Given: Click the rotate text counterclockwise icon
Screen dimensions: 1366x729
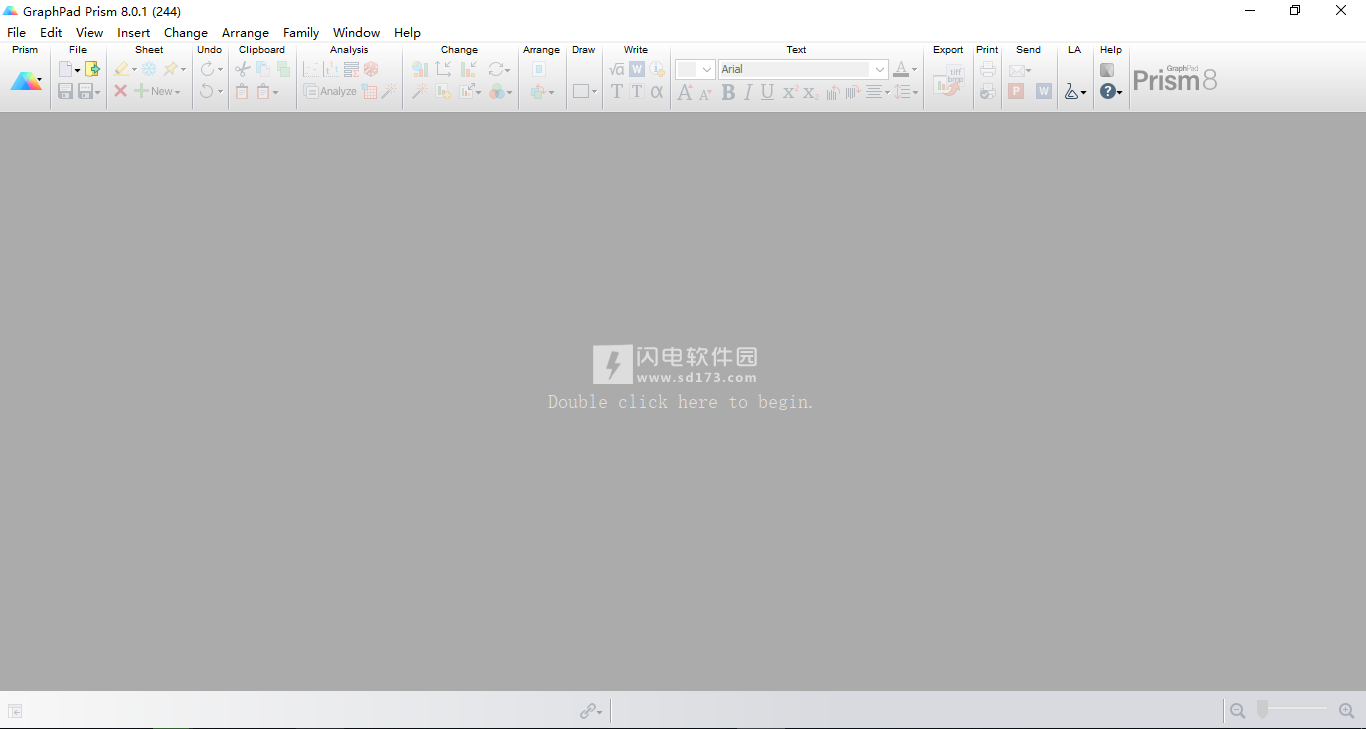Looking at the screenshot, I should coord(832,92).
